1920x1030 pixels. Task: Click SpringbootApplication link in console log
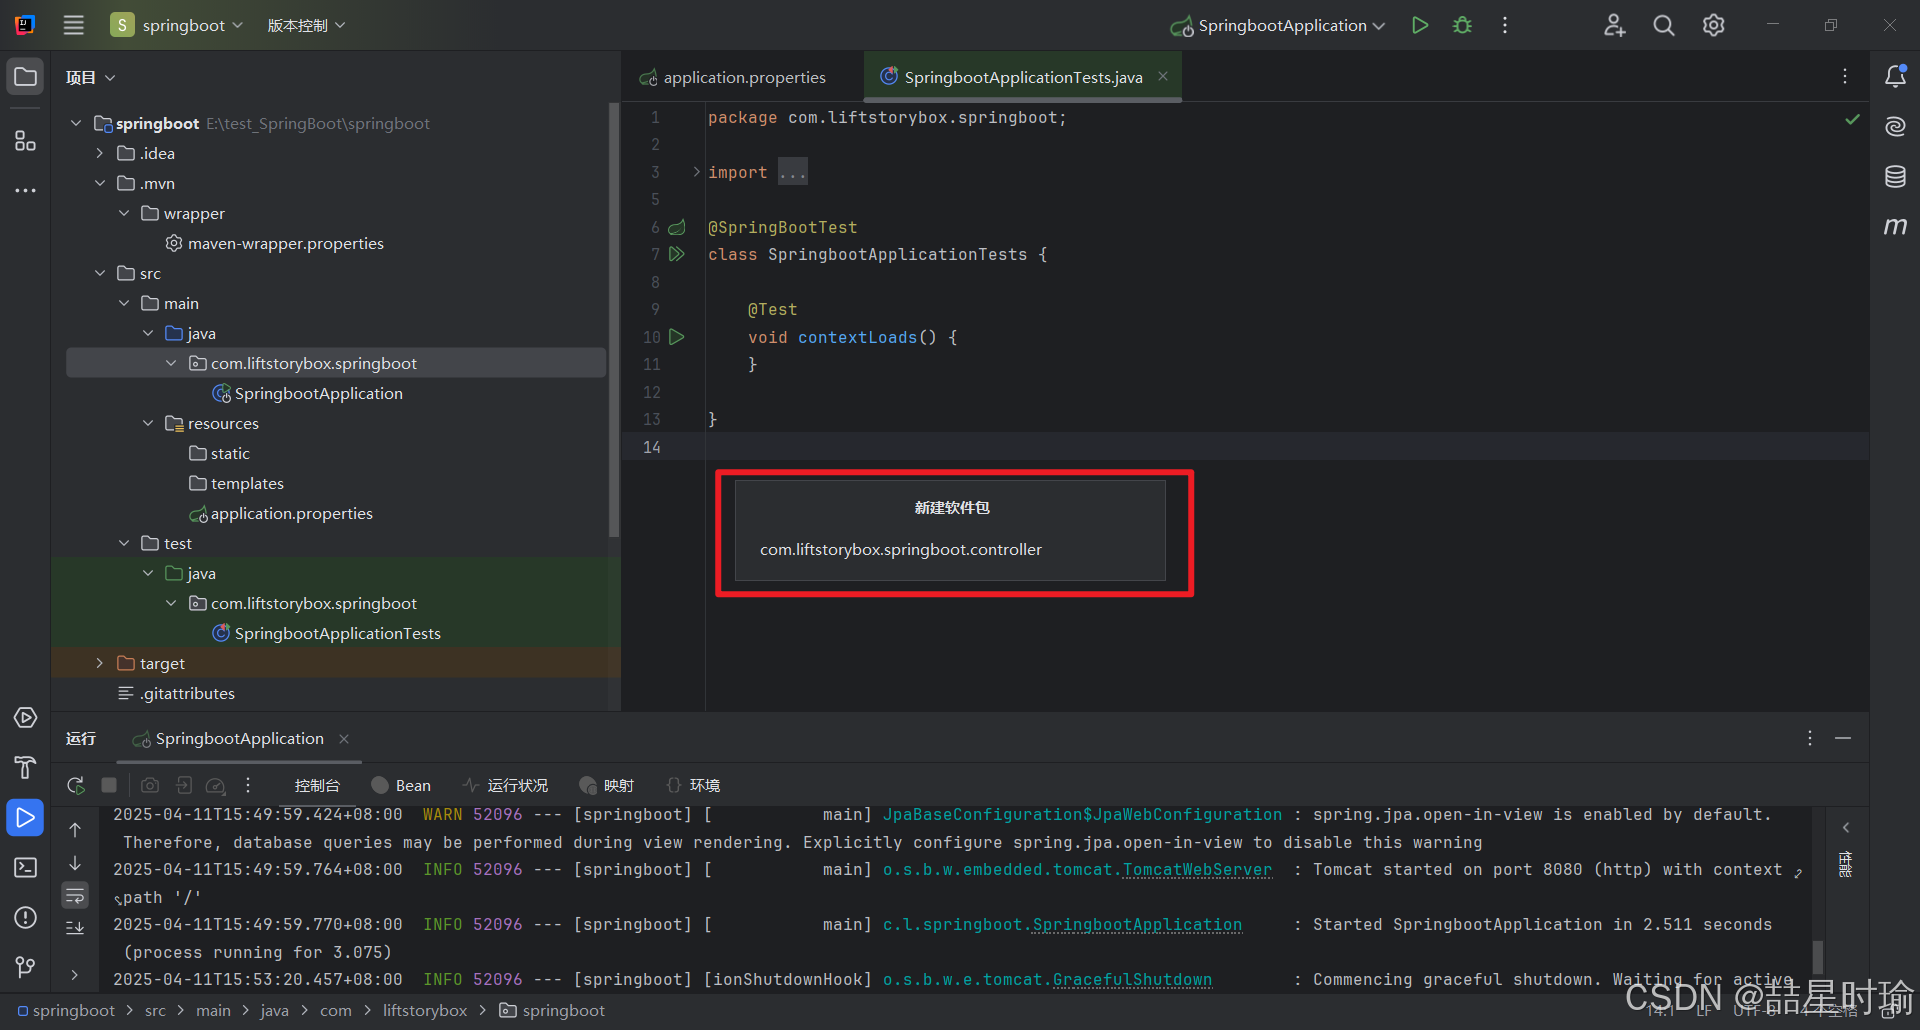pos(1137,925)
